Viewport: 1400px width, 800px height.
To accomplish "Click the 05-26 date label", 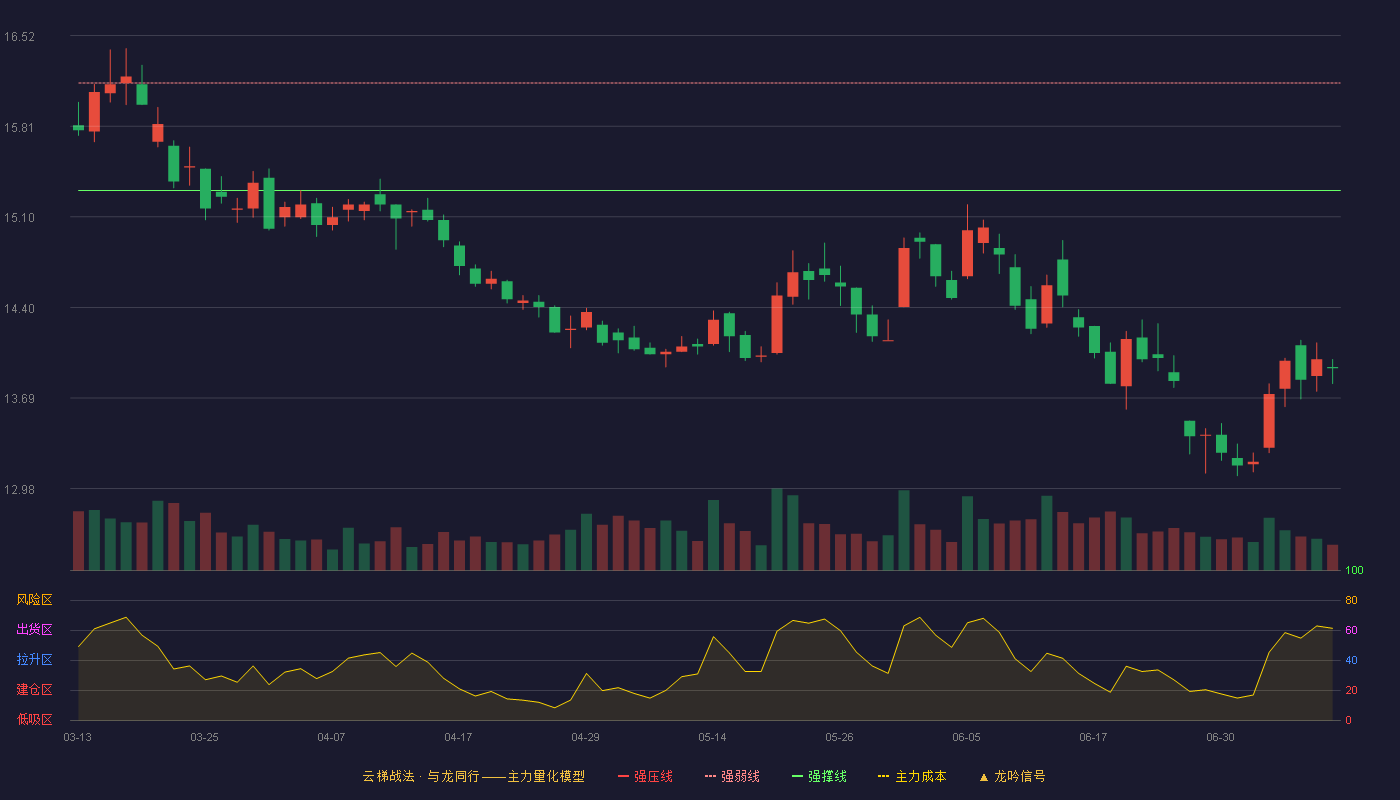I will pos(839,737).
